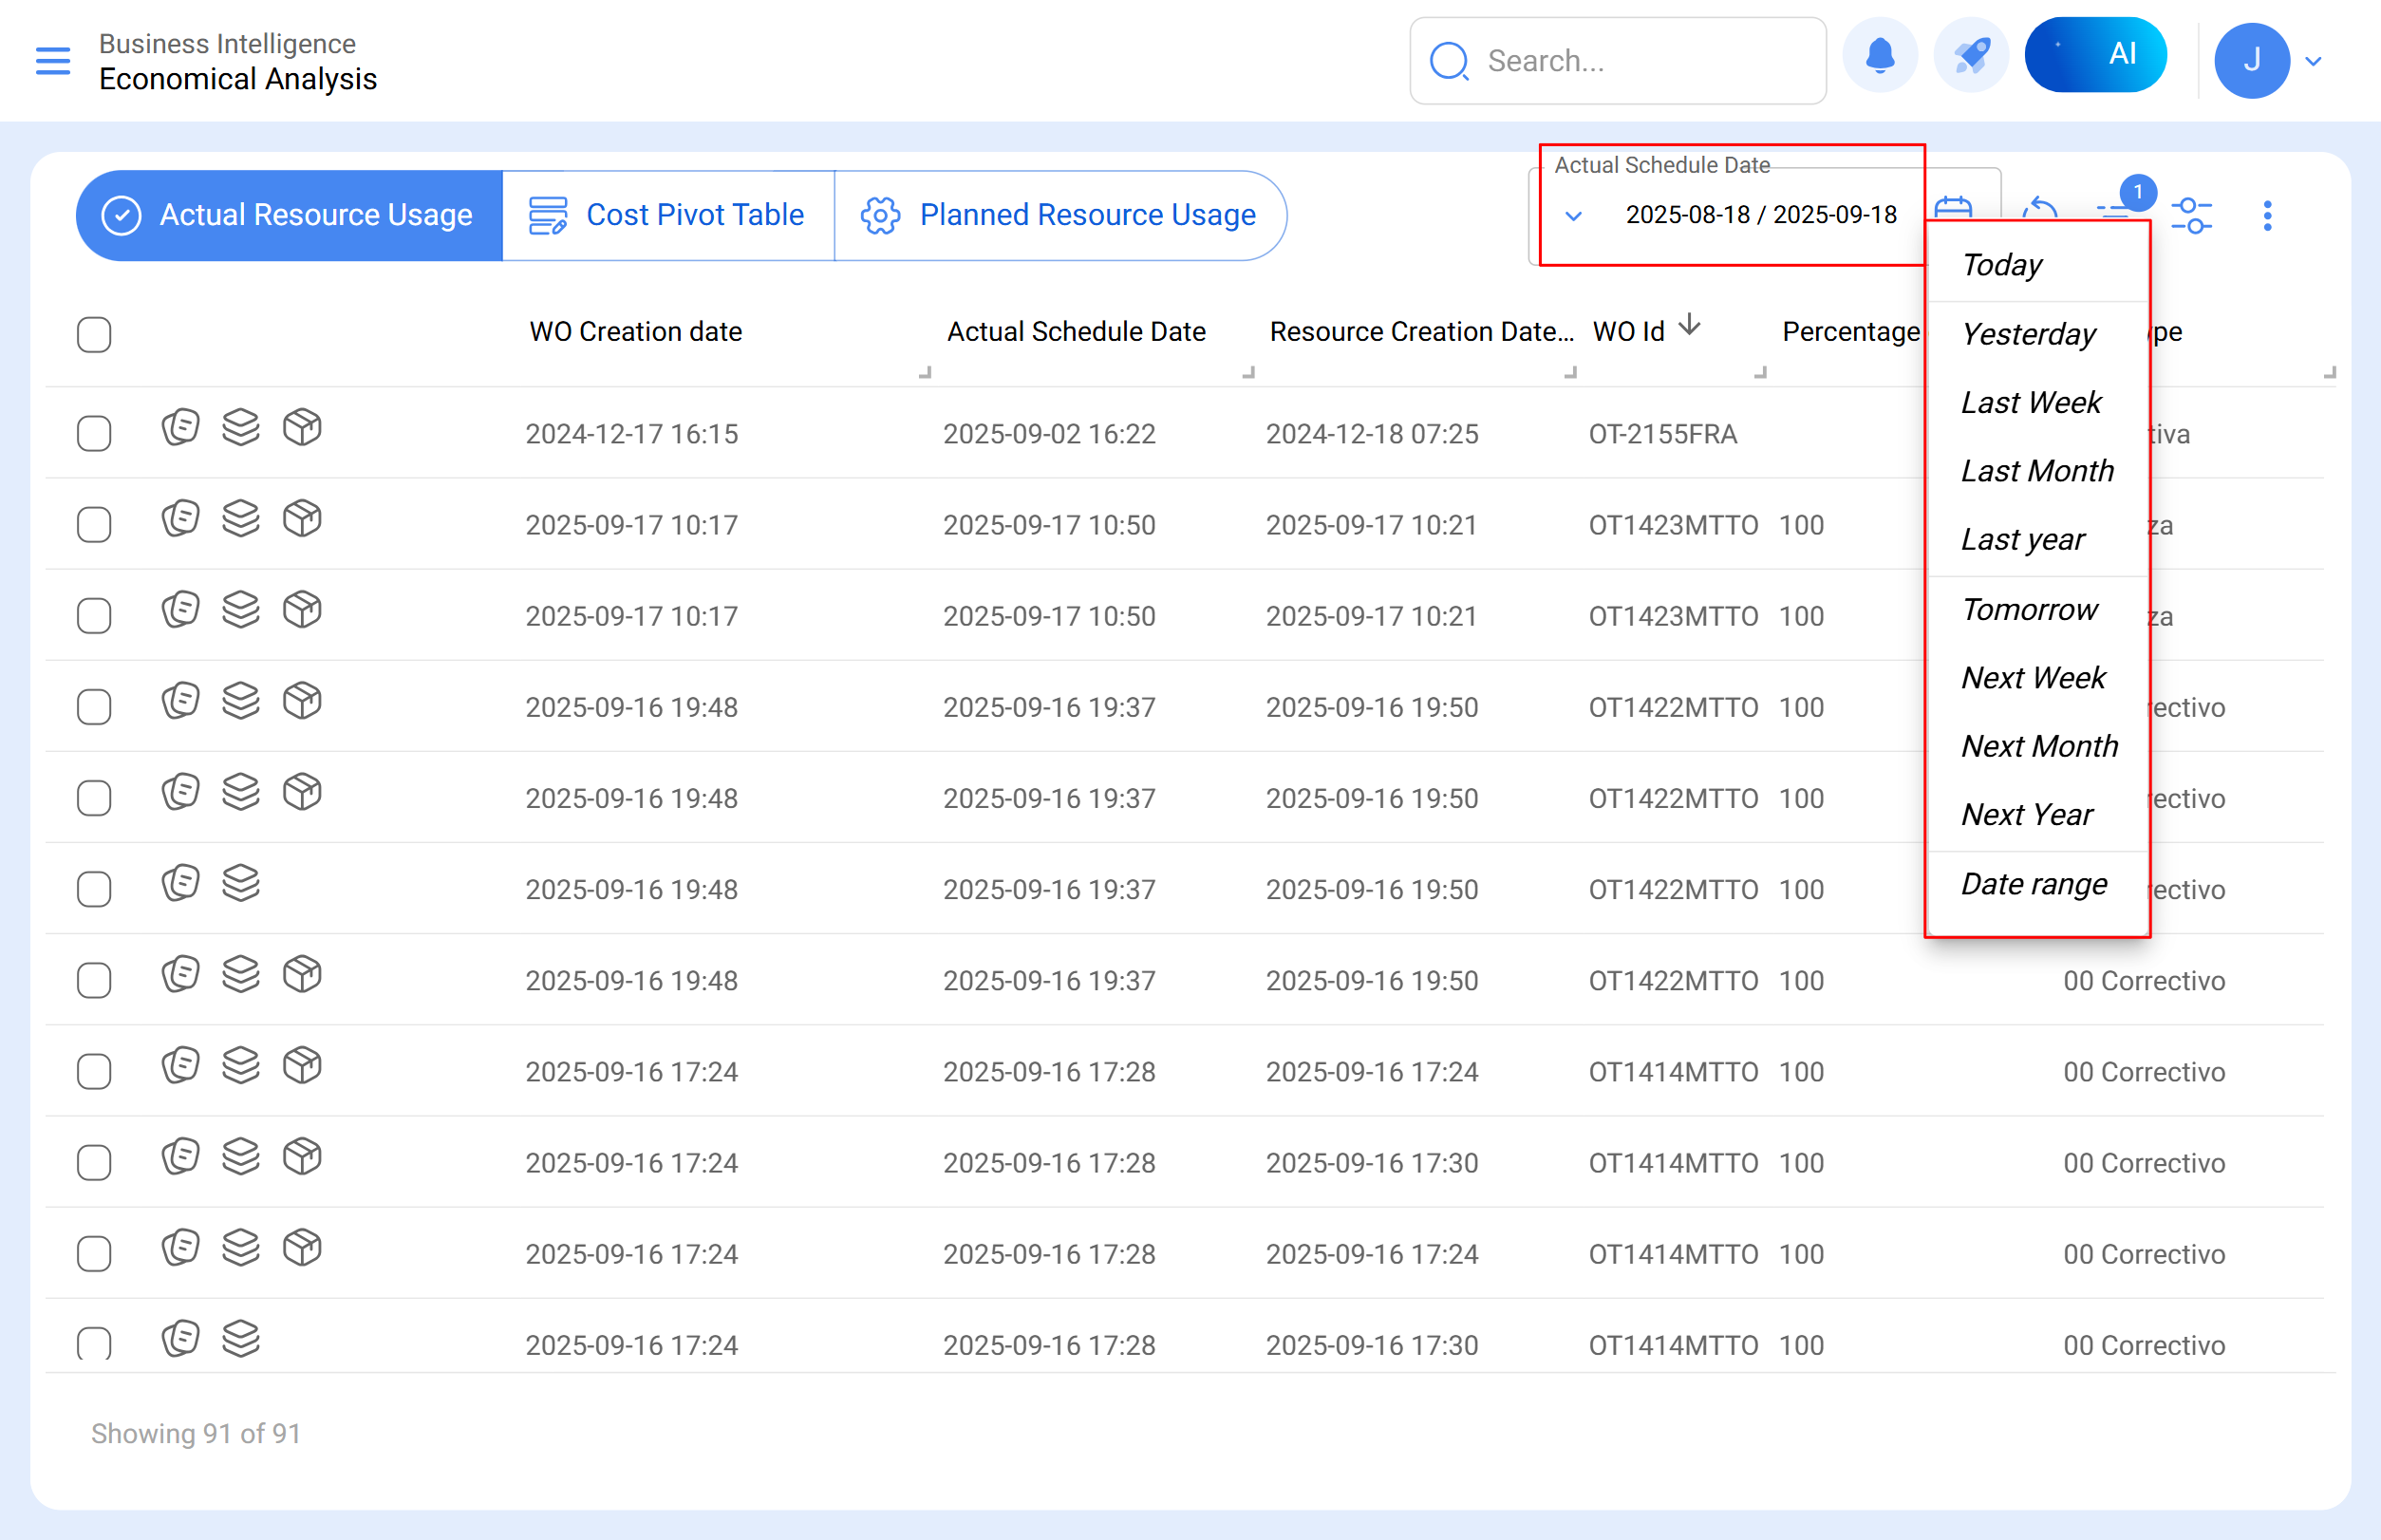Image resolution: width=2381 pixels, height=1540 pixels.
Task: Open the three-dot more options menu
Action: (2267, 215)
